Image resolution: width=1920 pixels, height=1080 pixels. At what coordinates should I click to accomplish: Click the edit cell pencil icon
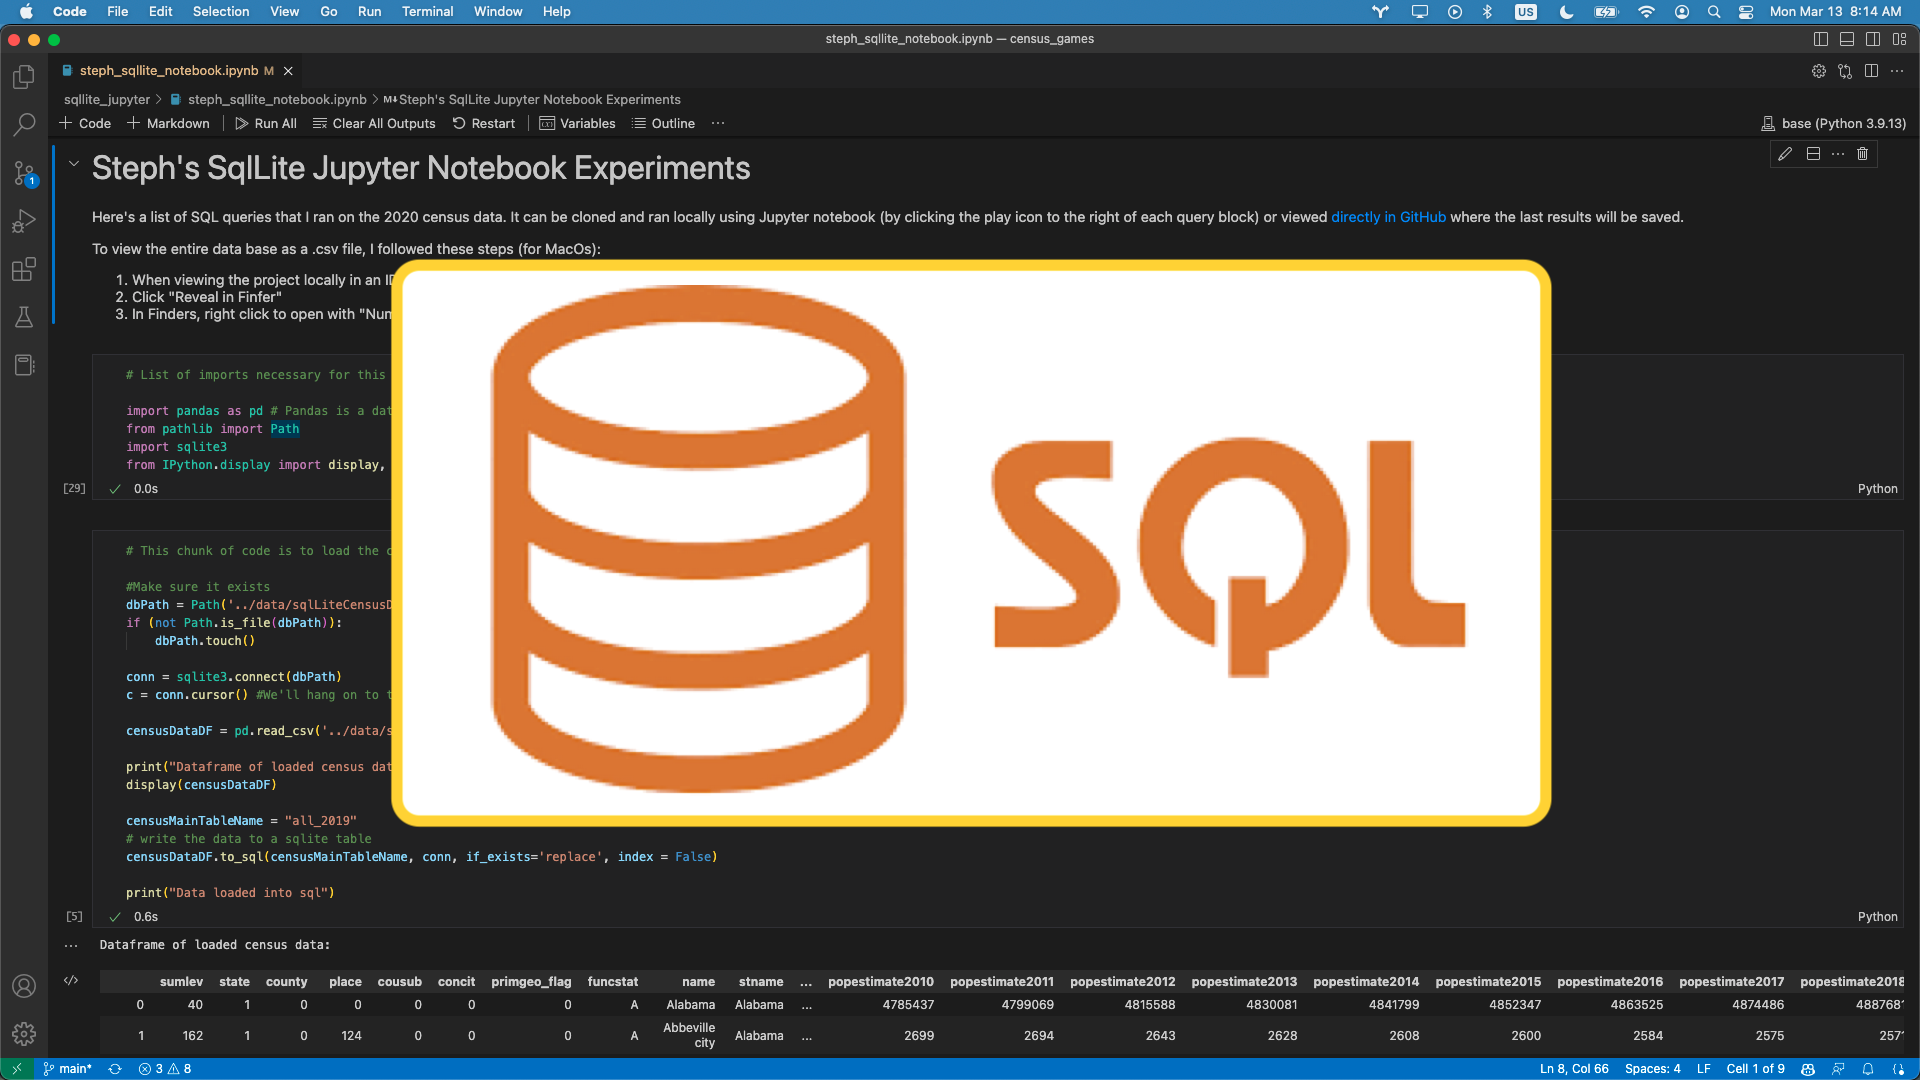(1785, 153)
